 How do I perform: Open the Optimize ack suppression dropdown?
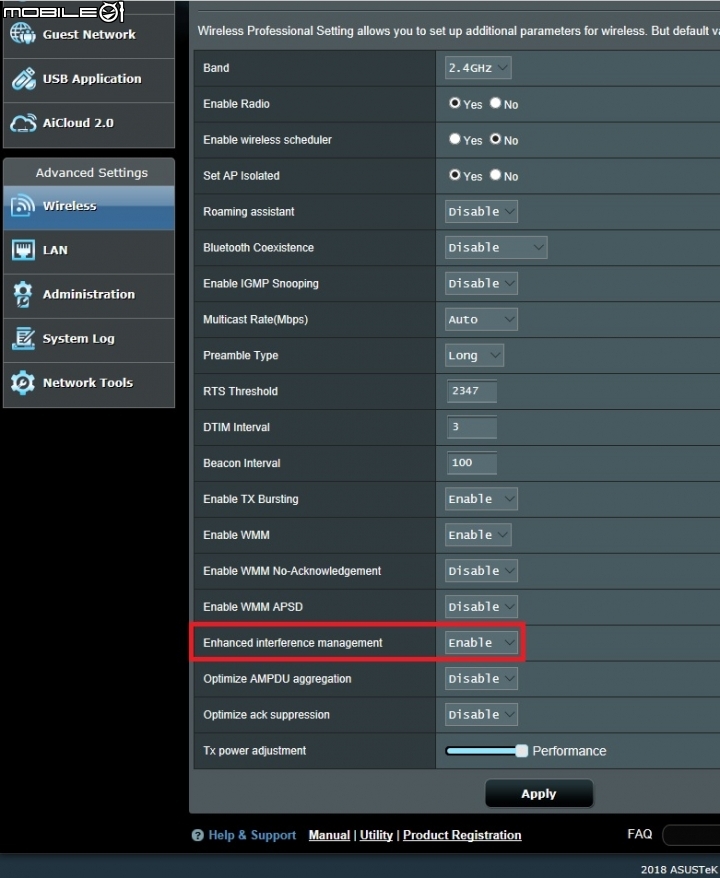click(481, 714)
